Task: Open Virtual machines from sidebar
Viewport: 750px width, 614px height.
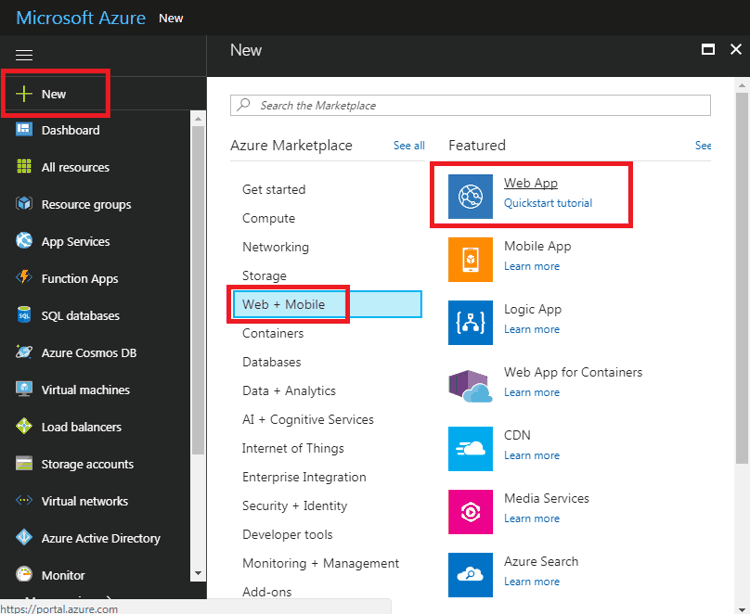Action: (85, 390)
